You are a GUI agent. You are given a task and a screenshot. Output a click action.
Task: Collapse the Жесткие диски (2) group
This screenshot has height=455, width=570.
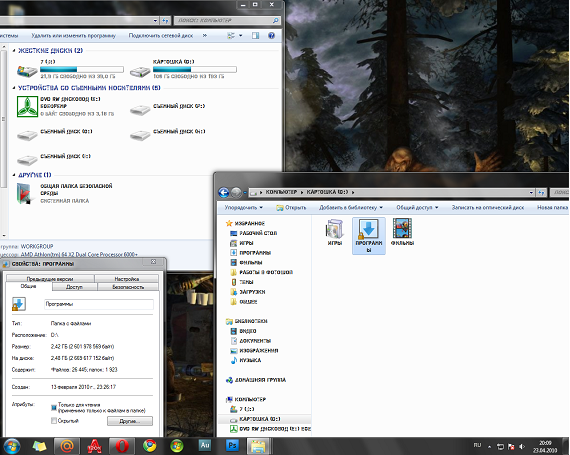click(14, 51)
